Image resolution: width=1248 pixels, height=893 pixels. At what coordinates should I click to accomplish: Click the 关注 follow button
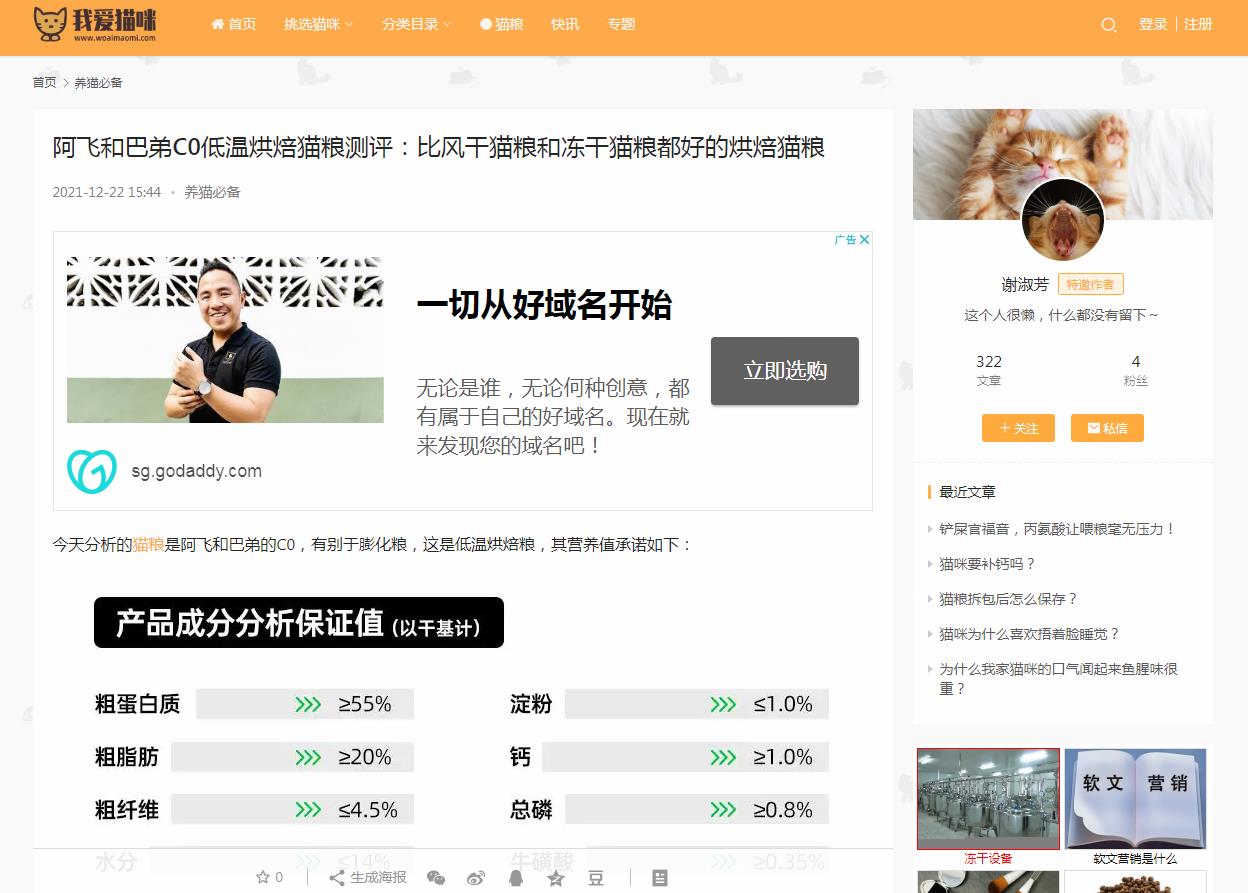[1018, 428]
